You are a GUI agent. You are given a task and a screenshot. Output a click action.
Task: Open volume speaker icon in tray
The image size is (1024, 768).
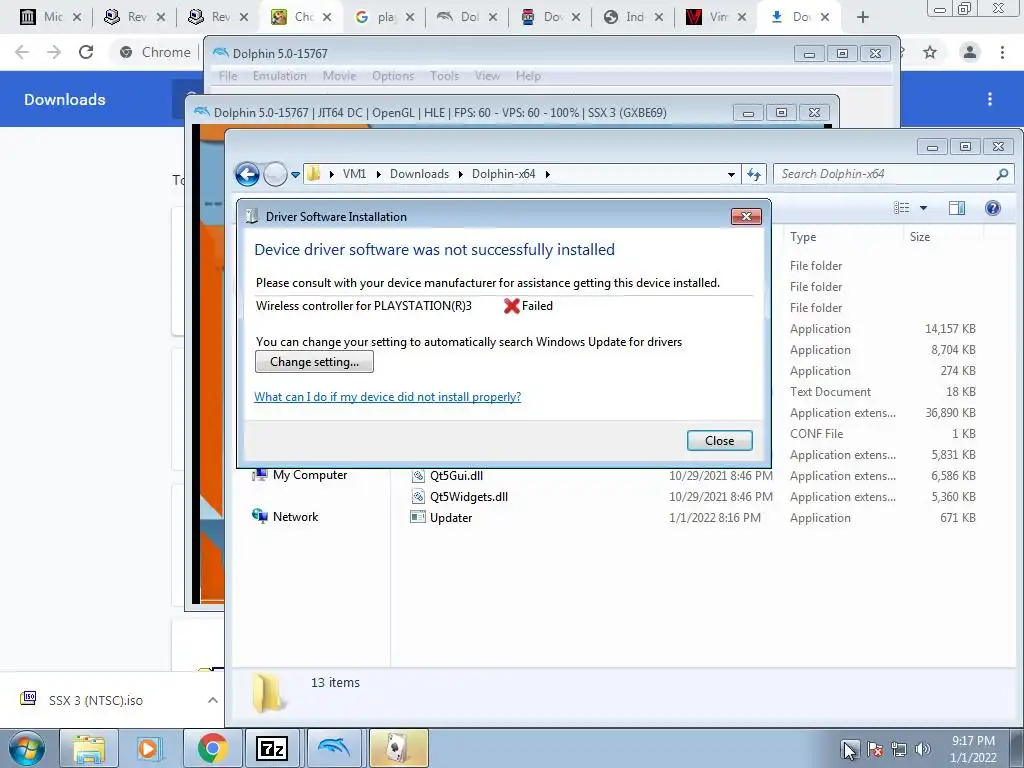coord(923,750)
